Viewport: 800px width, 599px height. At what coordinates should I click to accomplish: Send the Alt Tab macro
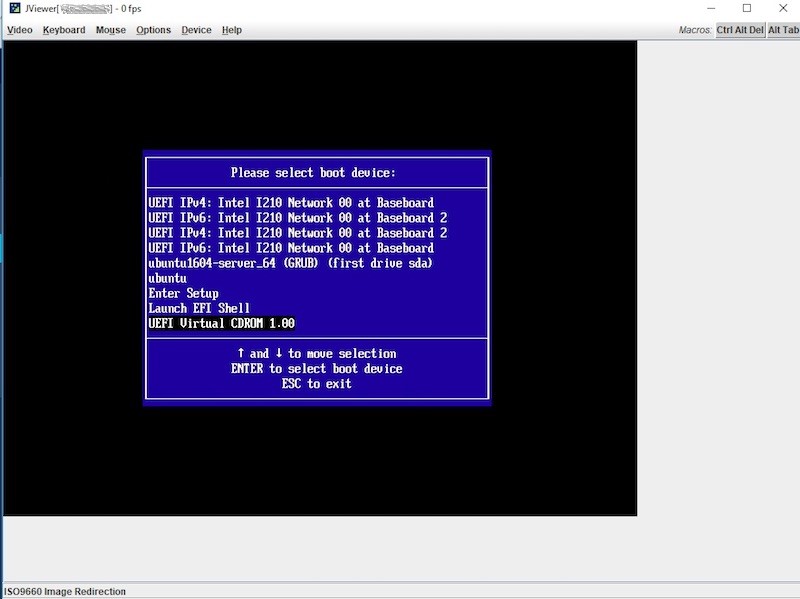point(782,30)
